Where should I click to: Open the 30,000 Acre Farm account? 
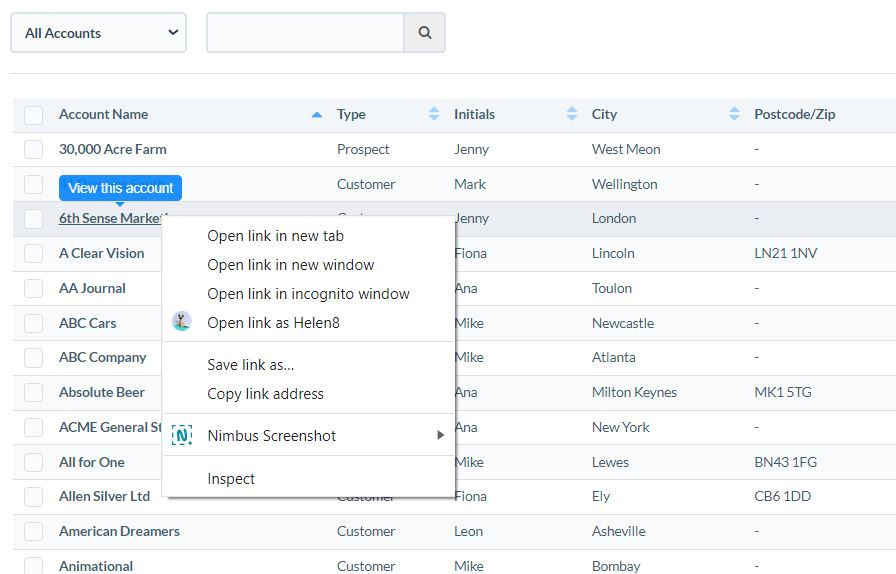[113, 149]
